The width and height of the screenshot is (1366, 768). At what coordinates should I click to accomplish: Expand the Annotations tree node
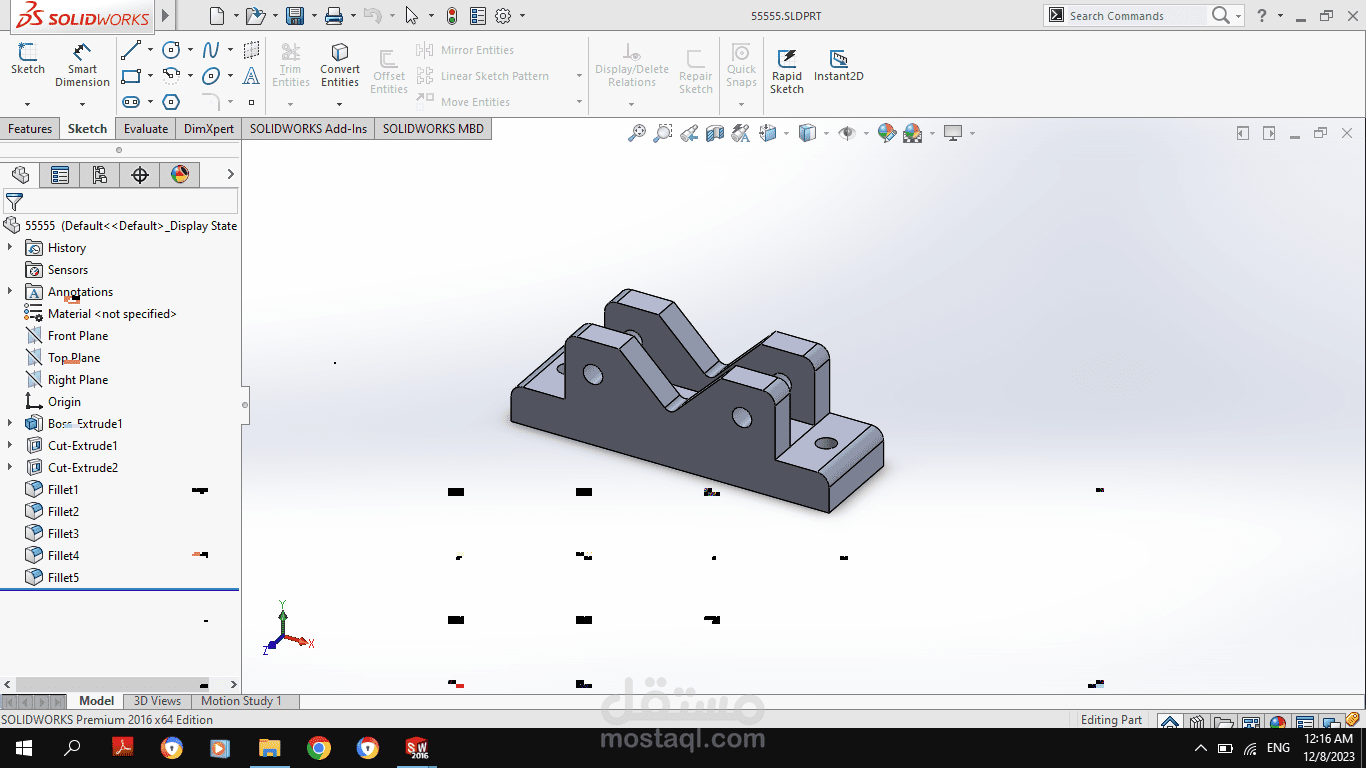(x=10, y=291)
